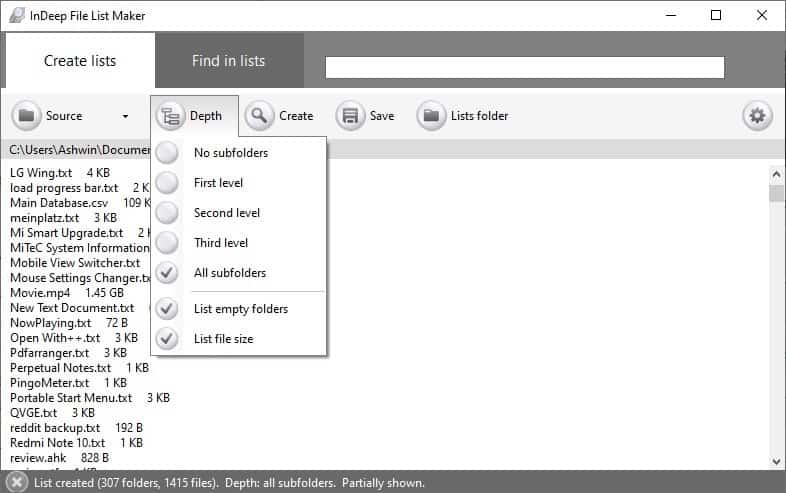
Task: Select meinplatz.txt entry
Action: 64,218
